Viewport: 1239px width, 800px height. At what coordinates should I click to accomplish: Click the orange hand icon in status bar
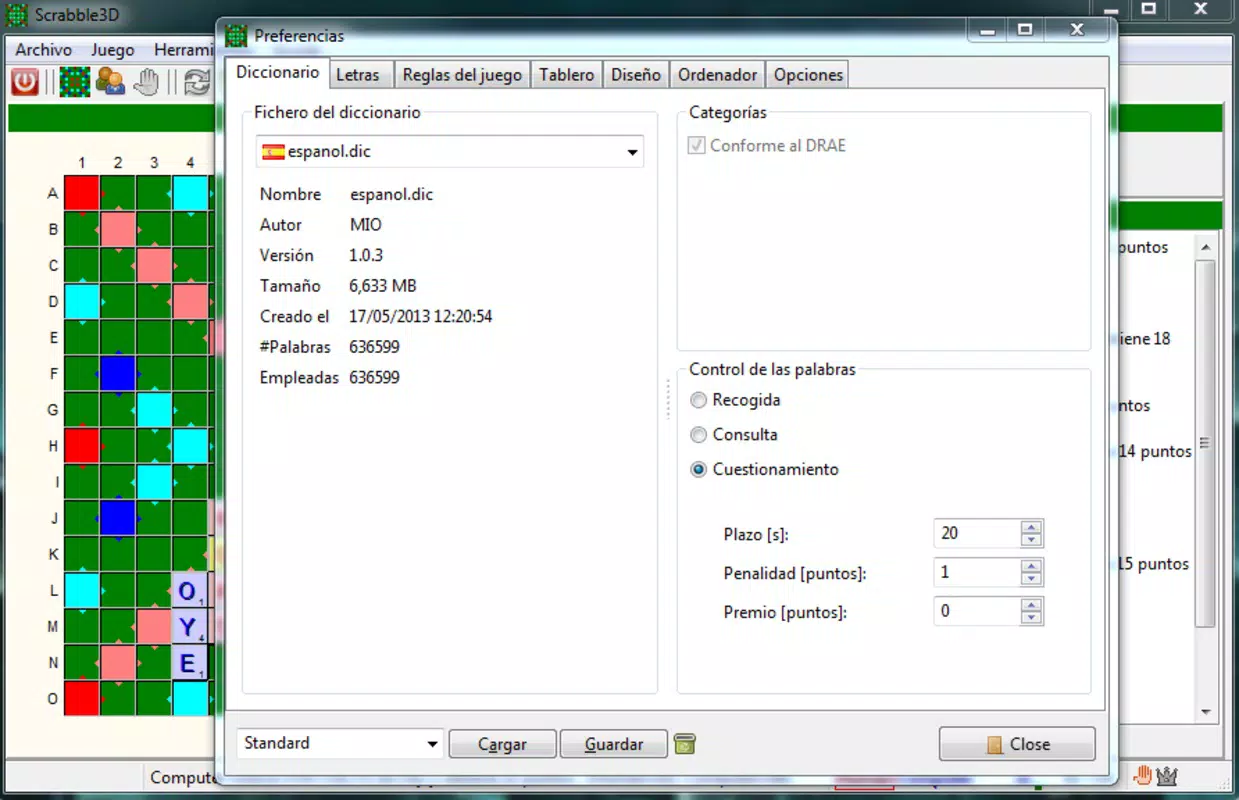pyautogui.click(x=1142, y=775)
